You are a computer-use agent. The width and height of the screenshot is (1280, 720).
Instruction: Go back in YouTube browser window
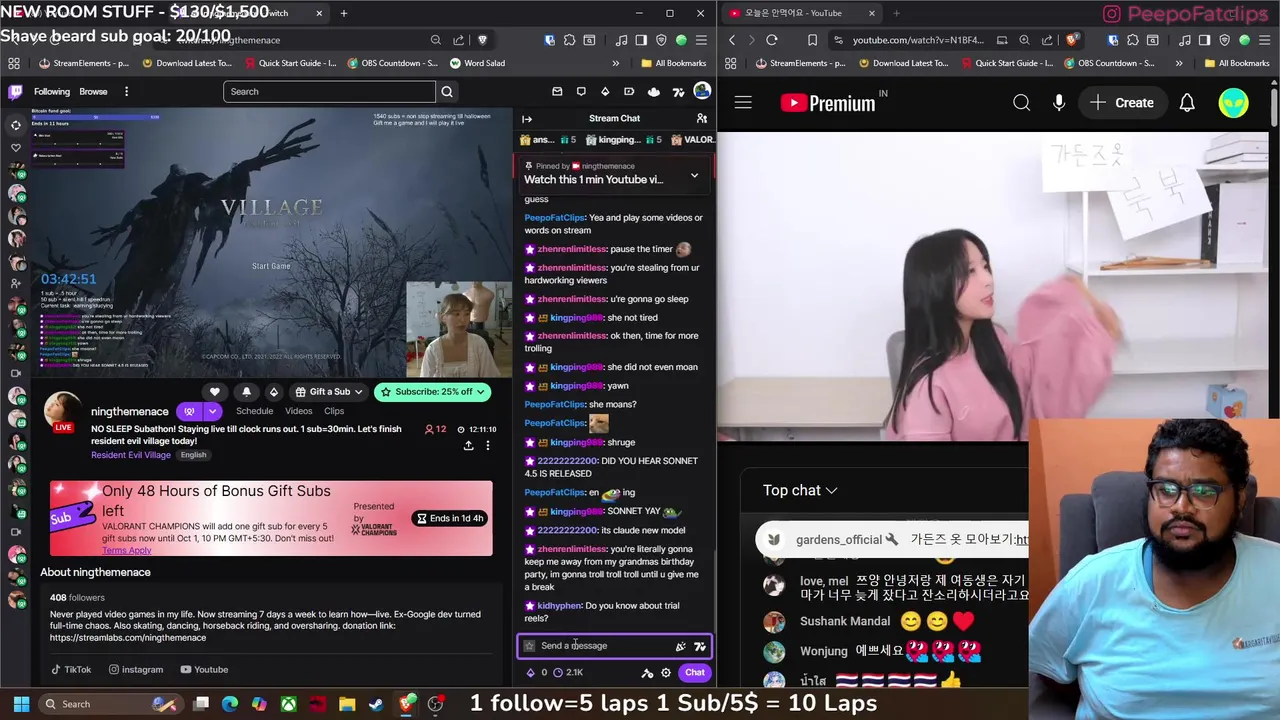[x=732, y=40]
